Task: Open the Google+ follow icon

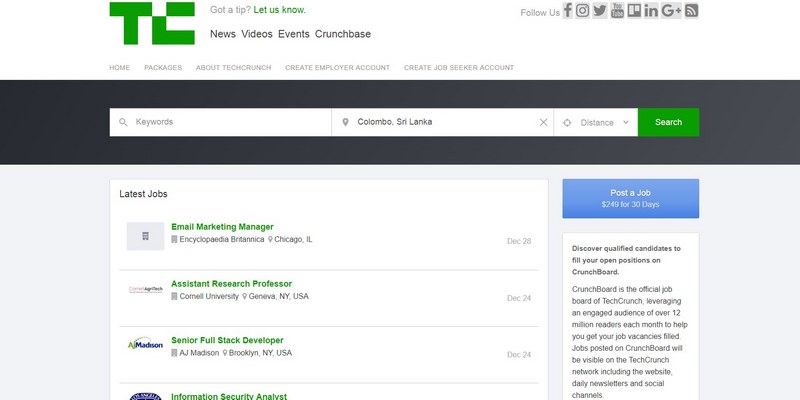Action: tap(671, 10)
